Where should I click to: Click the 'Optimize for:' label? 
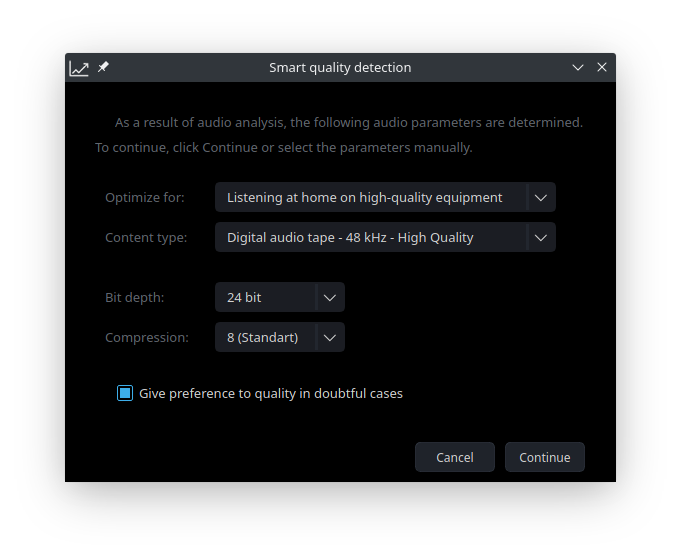(145, 198)
